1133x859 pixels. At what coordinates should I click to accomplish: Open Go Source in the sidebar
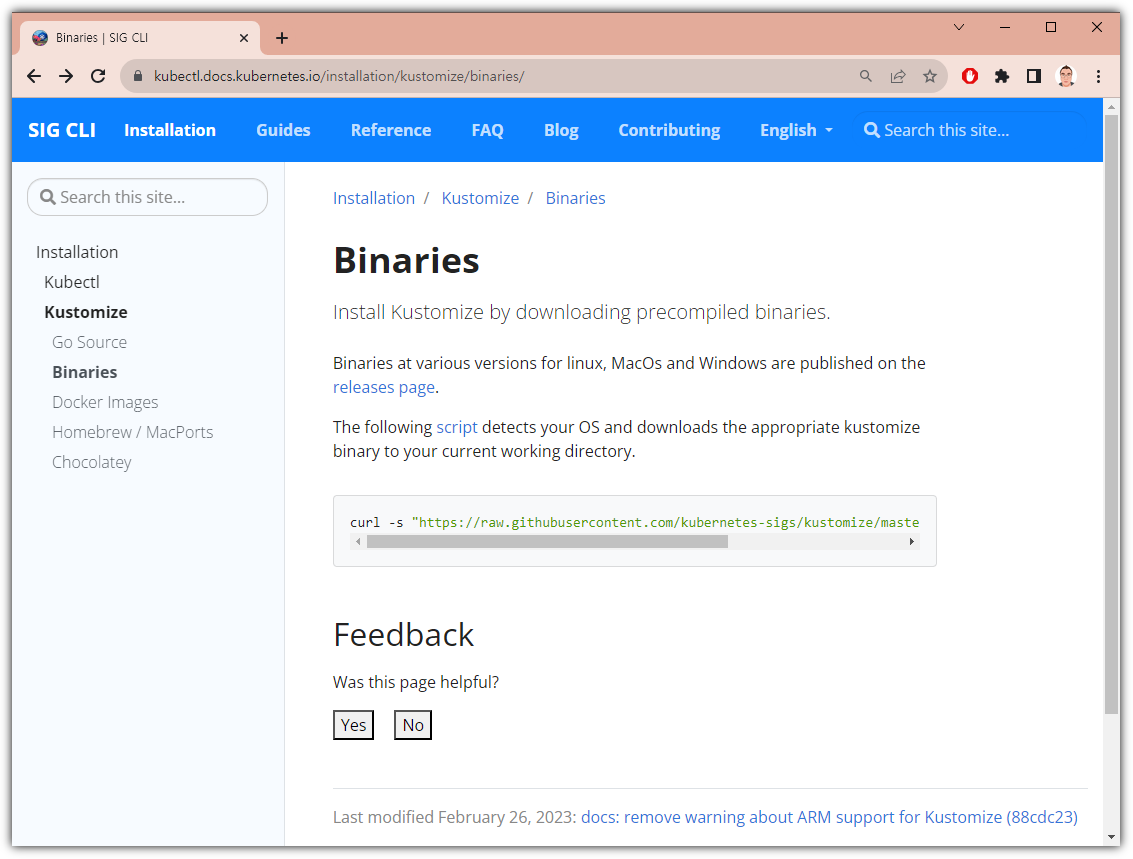pyautogui.click(x=90, y=342)
